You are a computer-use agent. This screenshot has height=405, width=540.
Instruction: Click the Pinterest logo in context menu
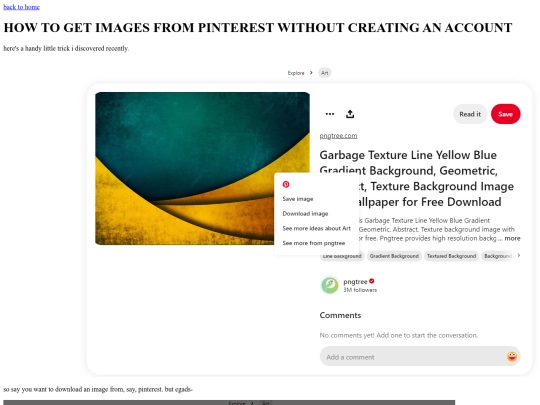[286, 184]
